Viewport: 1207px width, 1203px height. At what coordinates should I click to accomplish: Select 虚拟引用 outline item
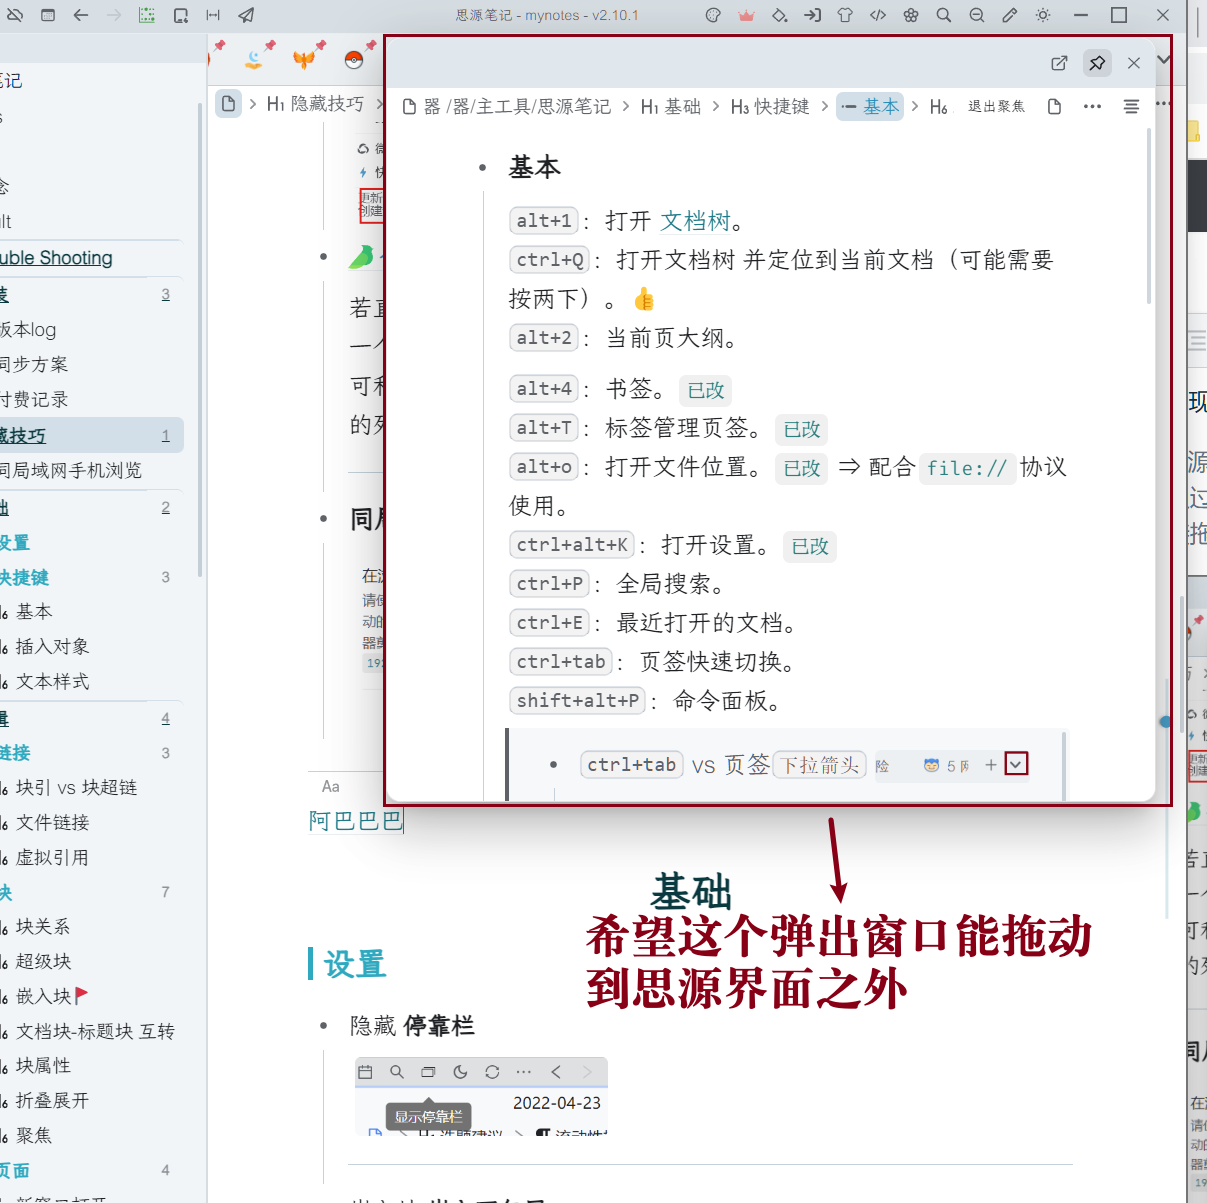click(x=52, y=858)
